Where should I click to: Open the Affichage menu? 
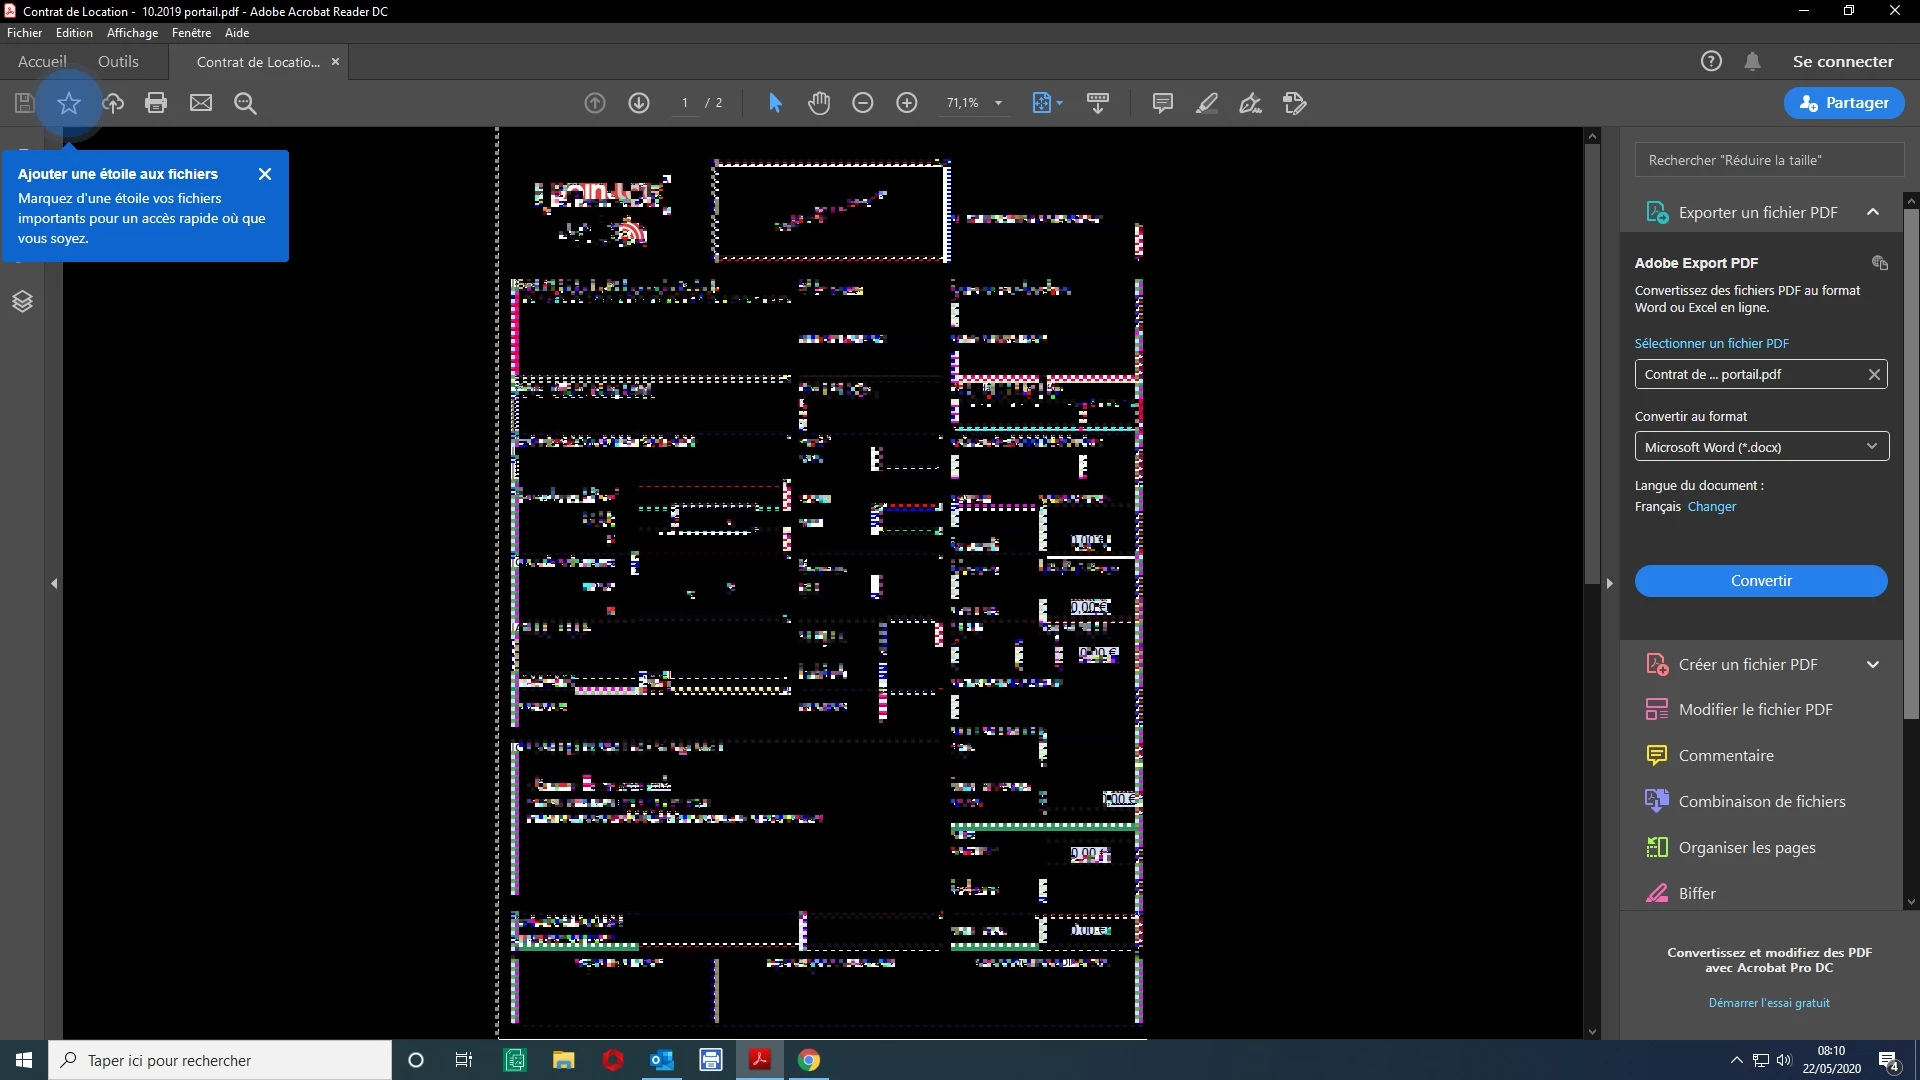coord(132,33)
